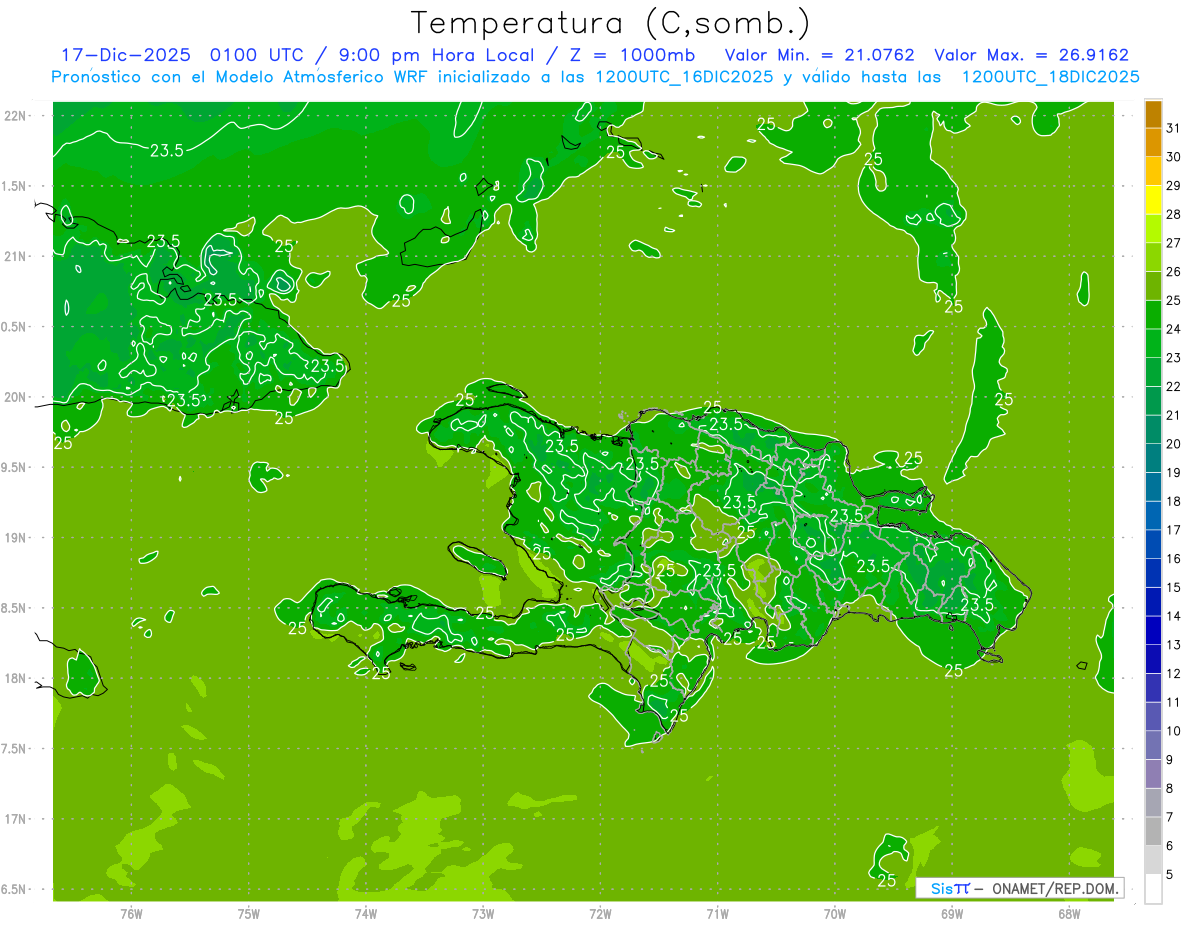Click the '26' label on the color scale
The height and width of the screenshot is (927, 1200).
pos(1174,271)
